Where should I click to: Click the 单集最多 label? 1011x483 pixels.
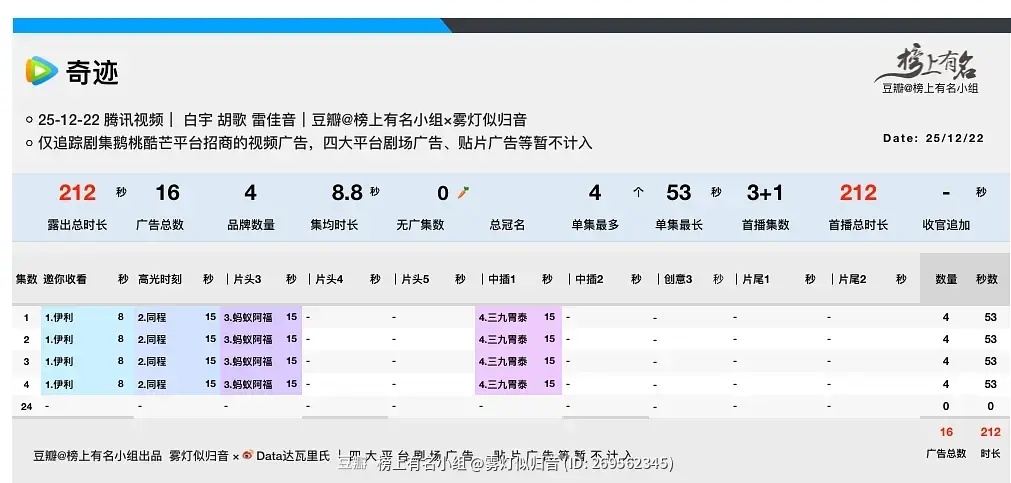(595, 225)
